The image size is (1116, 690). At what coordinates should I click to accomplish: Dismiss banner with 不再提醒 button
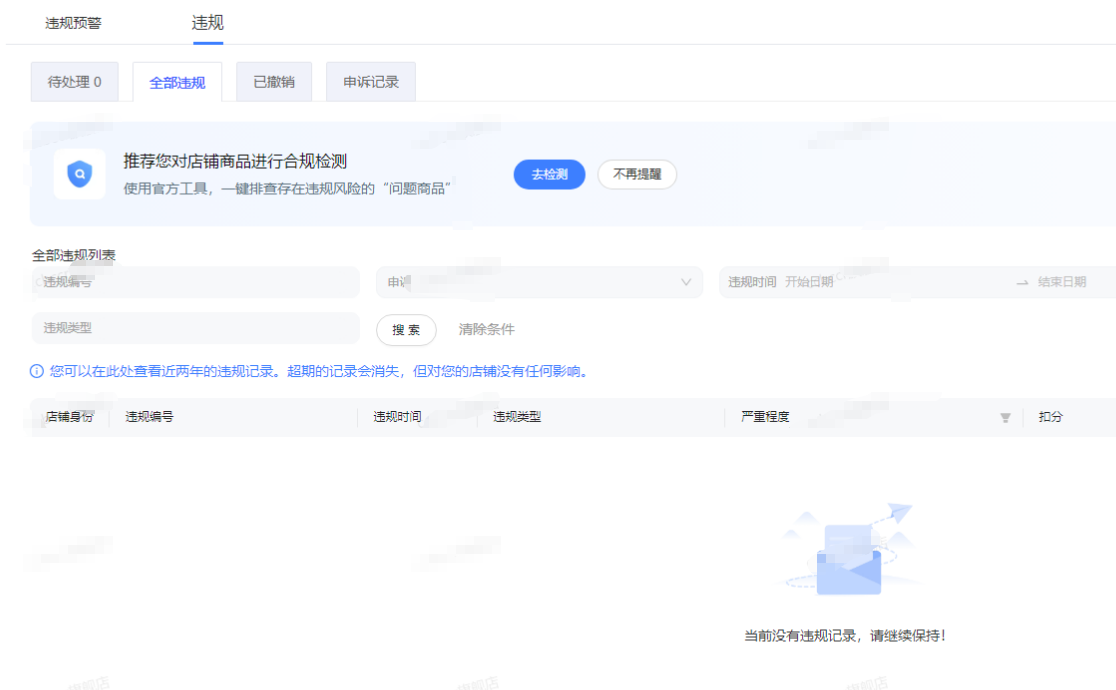[637, 174]
